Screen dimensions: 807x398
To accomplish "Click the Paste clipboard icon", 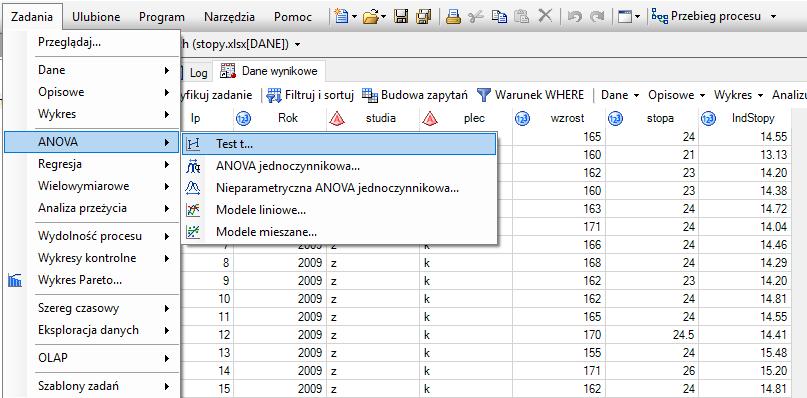I will 521,17.
